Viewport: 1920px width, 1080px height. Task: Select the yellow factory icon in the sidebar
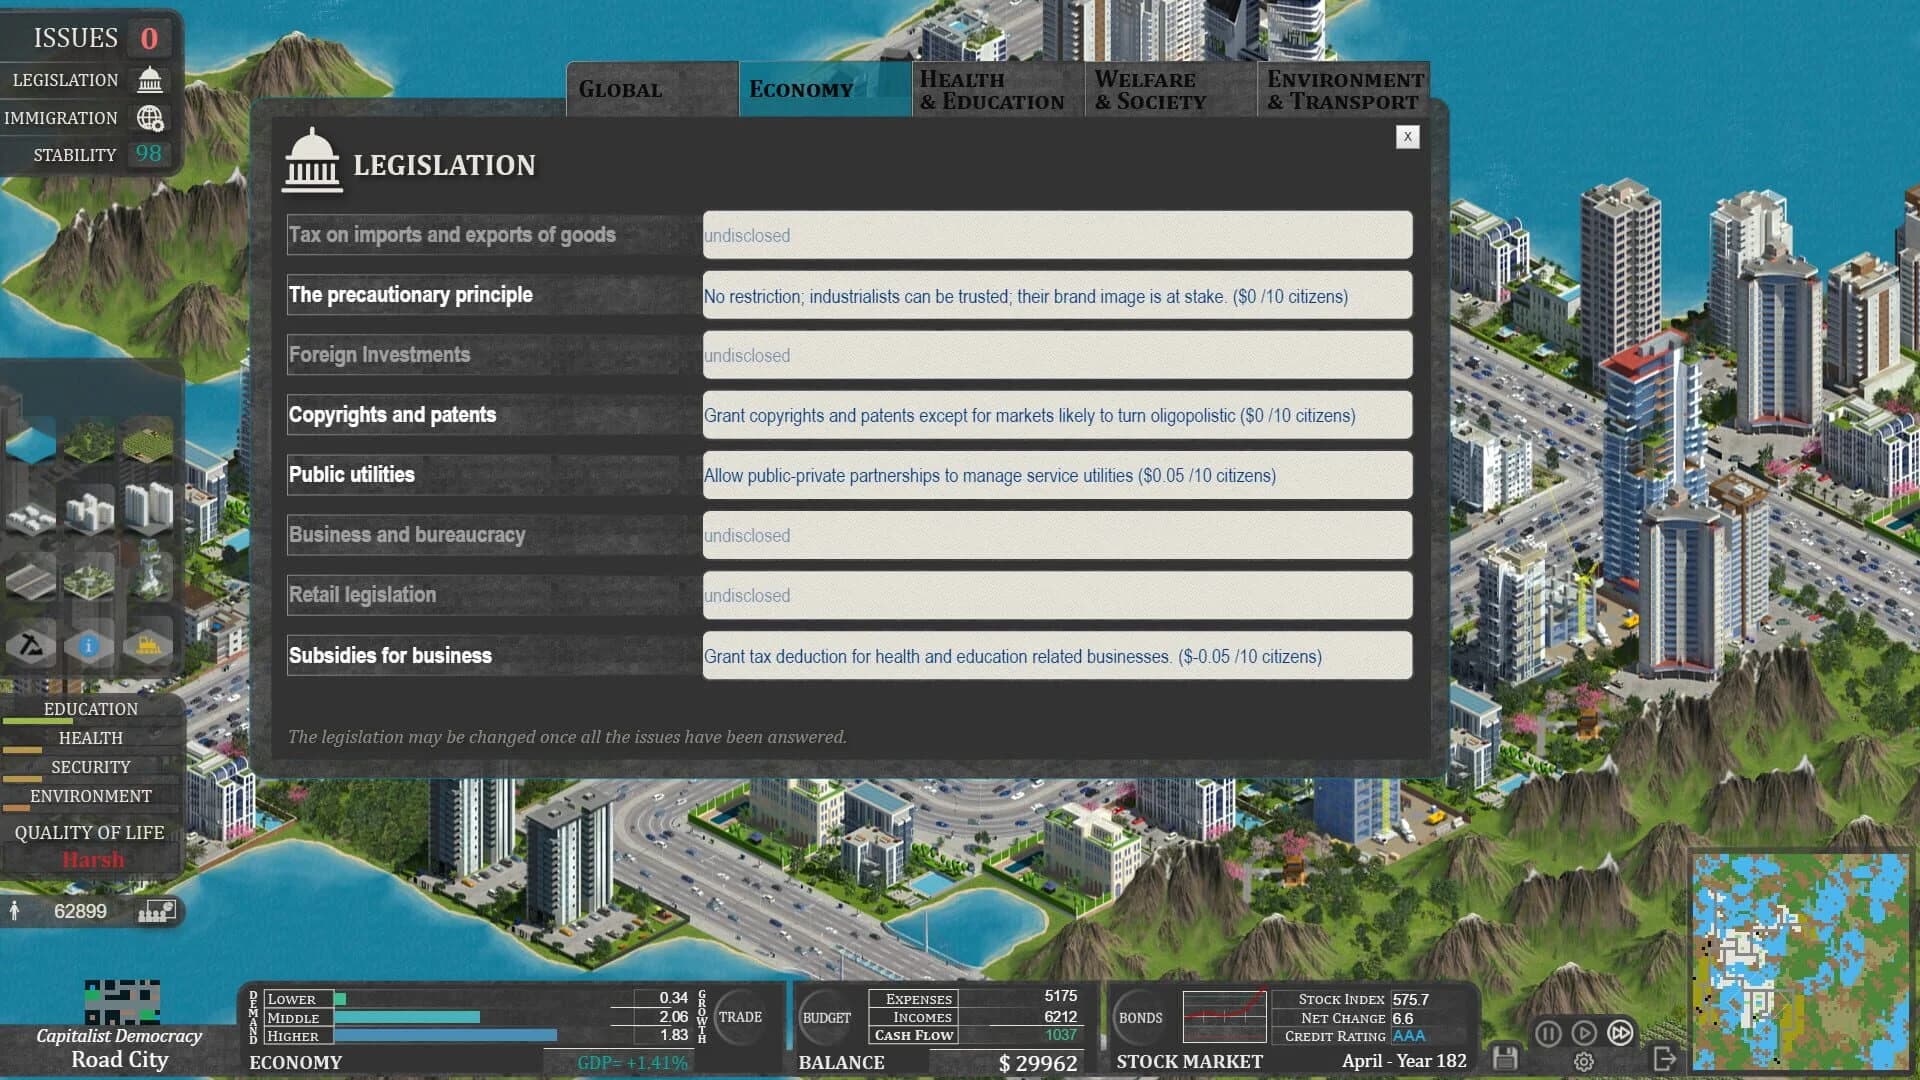coord(148,645)
